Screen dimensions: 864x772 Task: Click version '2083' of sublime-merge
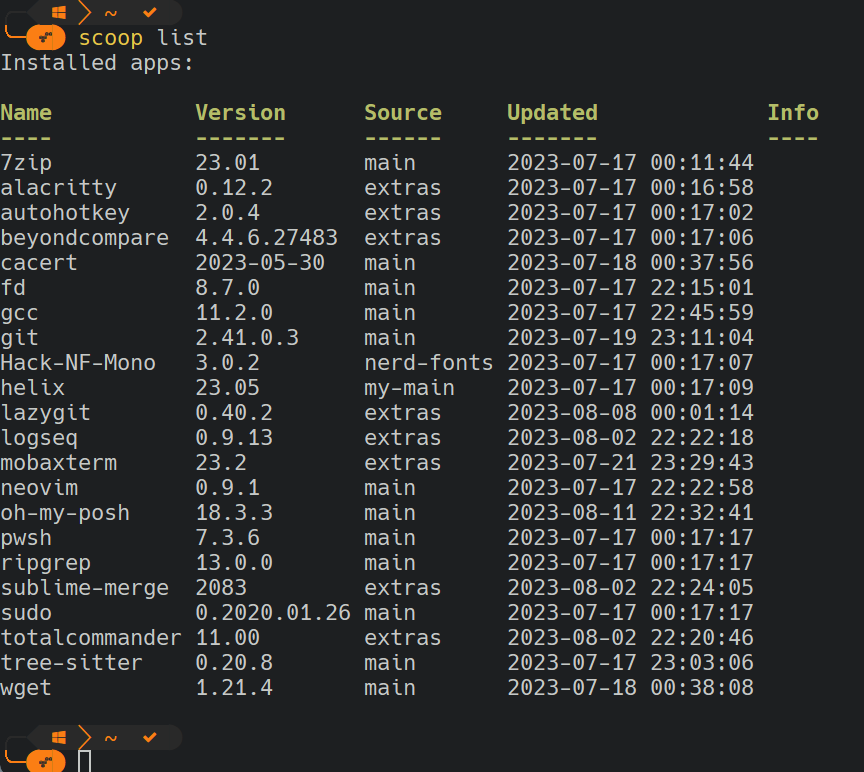pyautogui.click(x=221, y=587)
